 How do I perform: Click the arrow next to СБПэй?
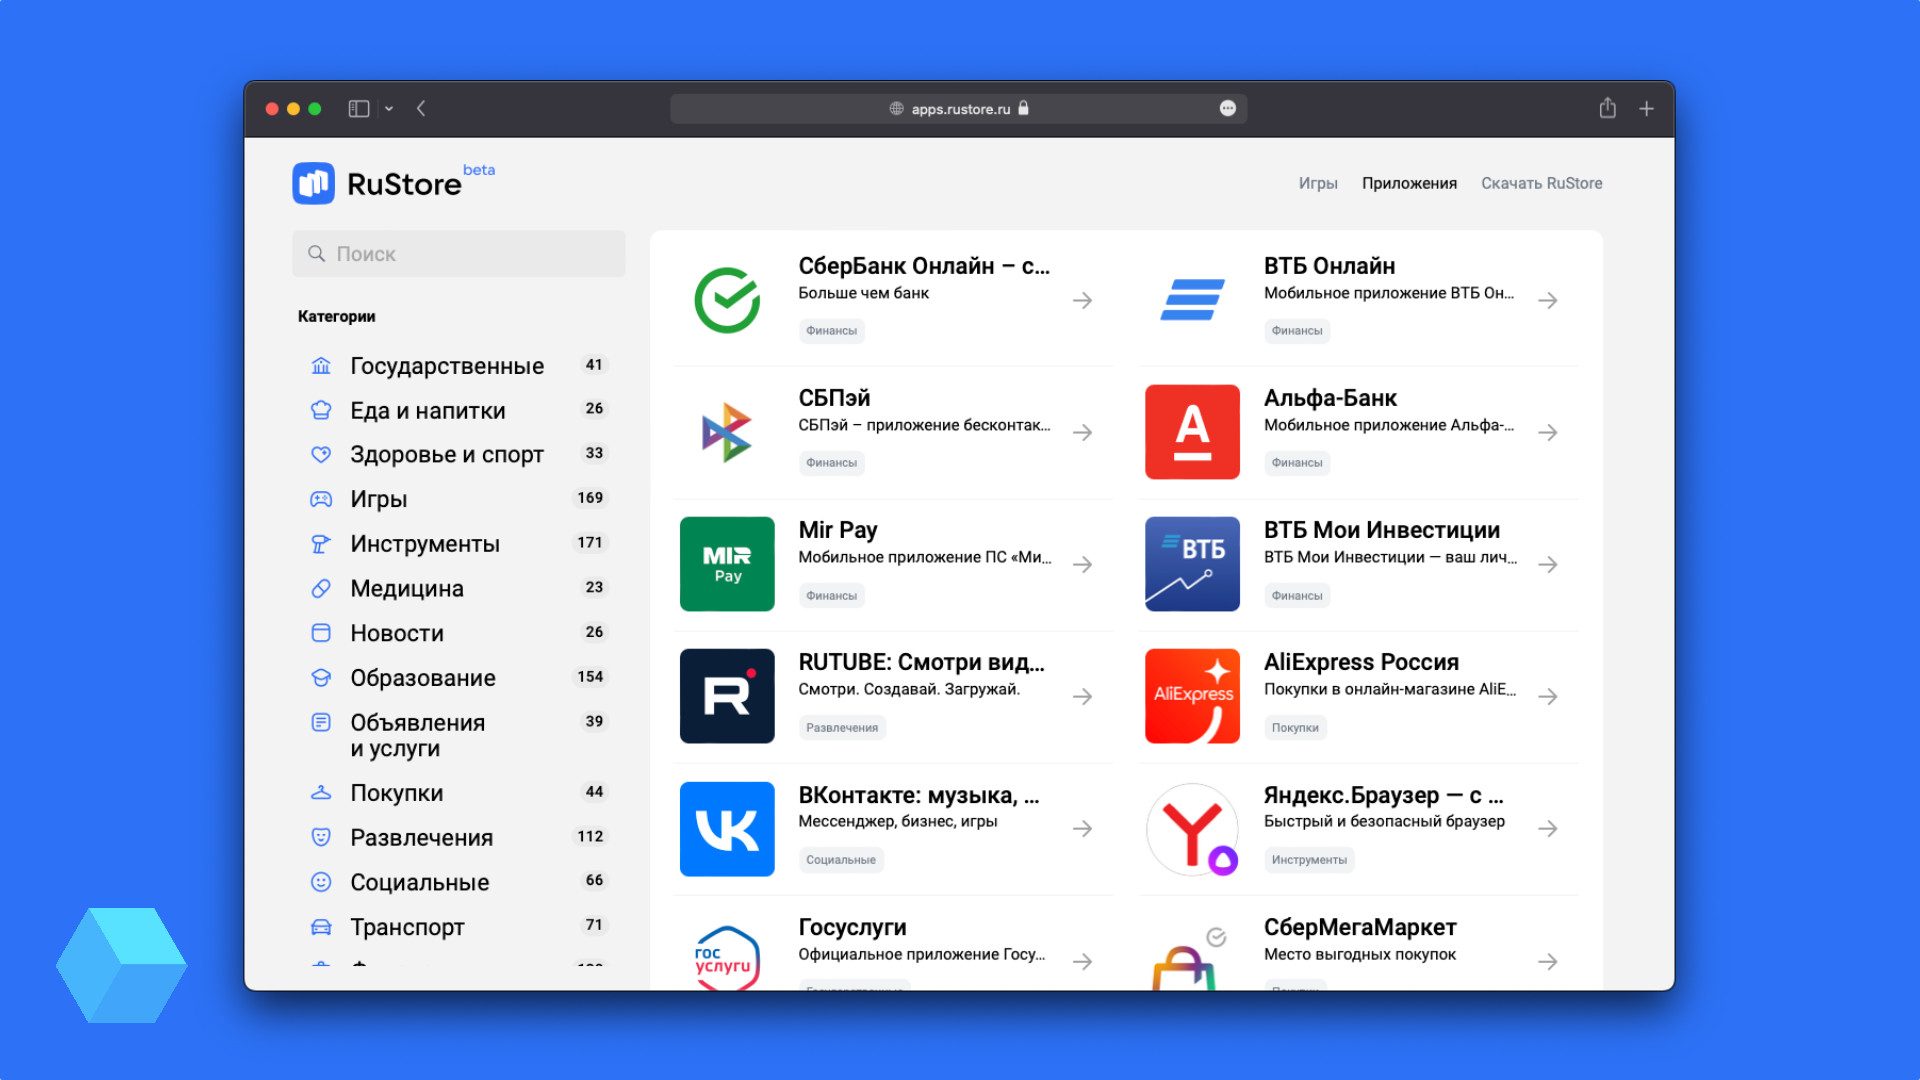point(1082,432)
